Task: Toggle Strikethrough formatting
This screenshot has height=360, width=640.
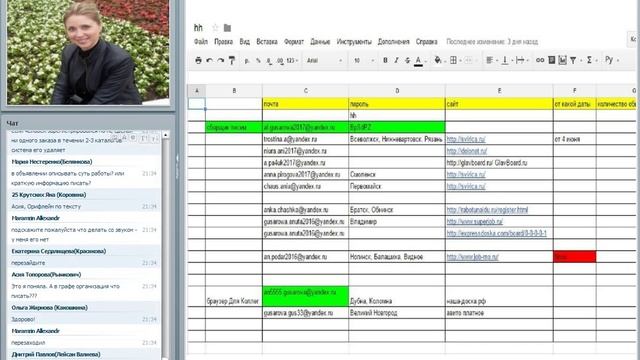Action: (407, 60)
